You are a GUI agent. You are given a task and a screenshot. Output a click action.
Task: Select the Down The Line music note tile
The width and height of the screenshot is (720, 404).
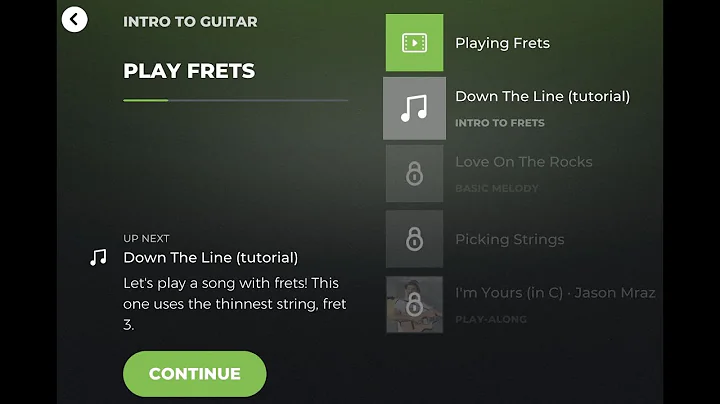pos(414,108)
